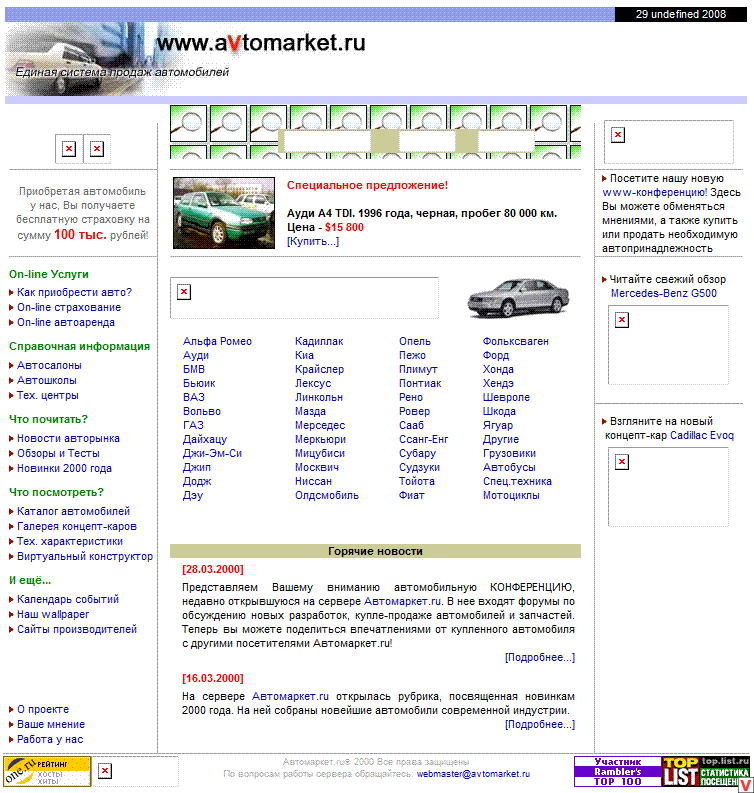Click the green car special offer photo
The width and height of the screenshot is (754, 793).
(224, 213)
